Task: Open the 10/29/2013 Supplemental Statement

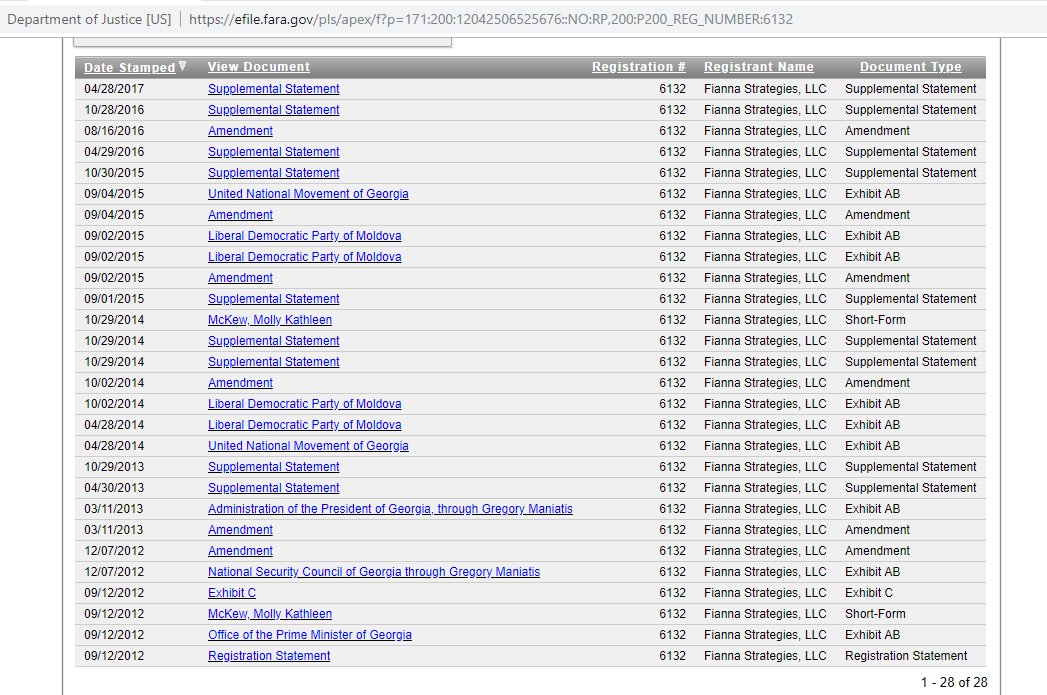Action: tap(273, 467)
